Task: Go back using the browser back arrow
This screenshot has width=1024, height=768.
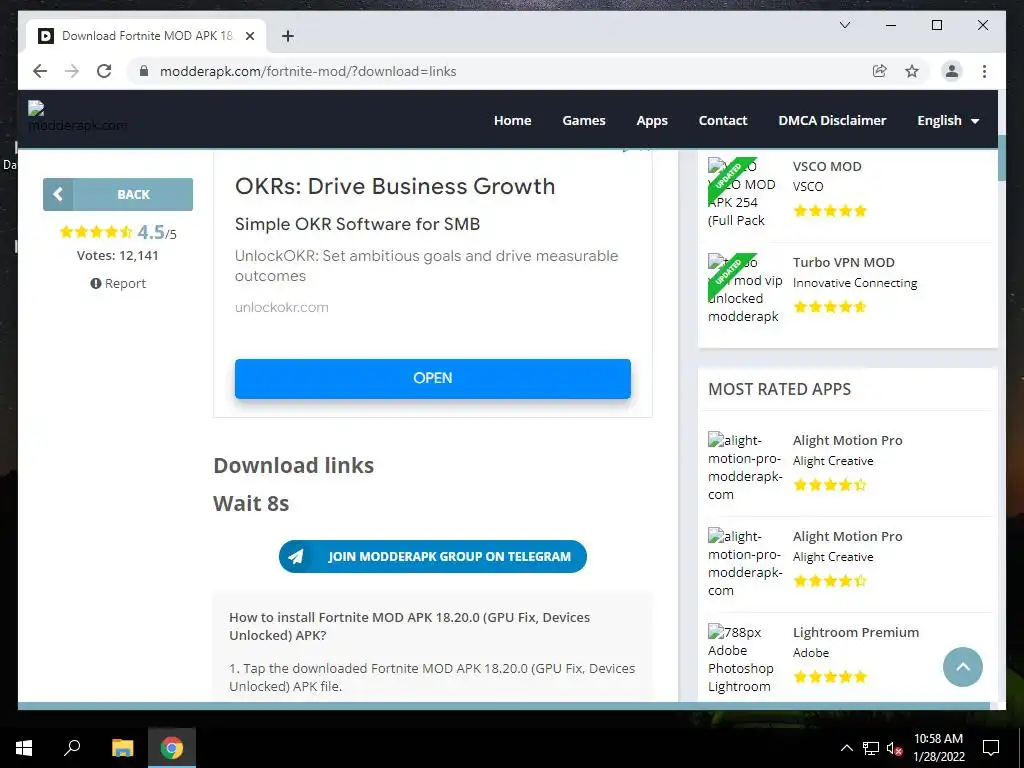Action: click(40, 71)
